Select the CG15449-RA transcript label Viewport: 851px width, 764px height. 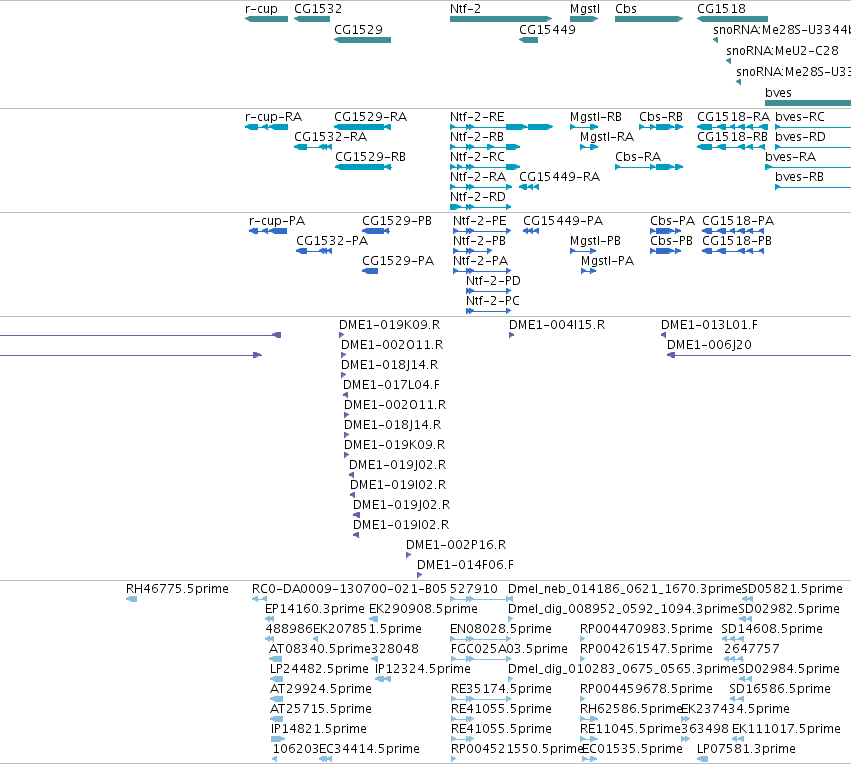[x=560, y=177]
